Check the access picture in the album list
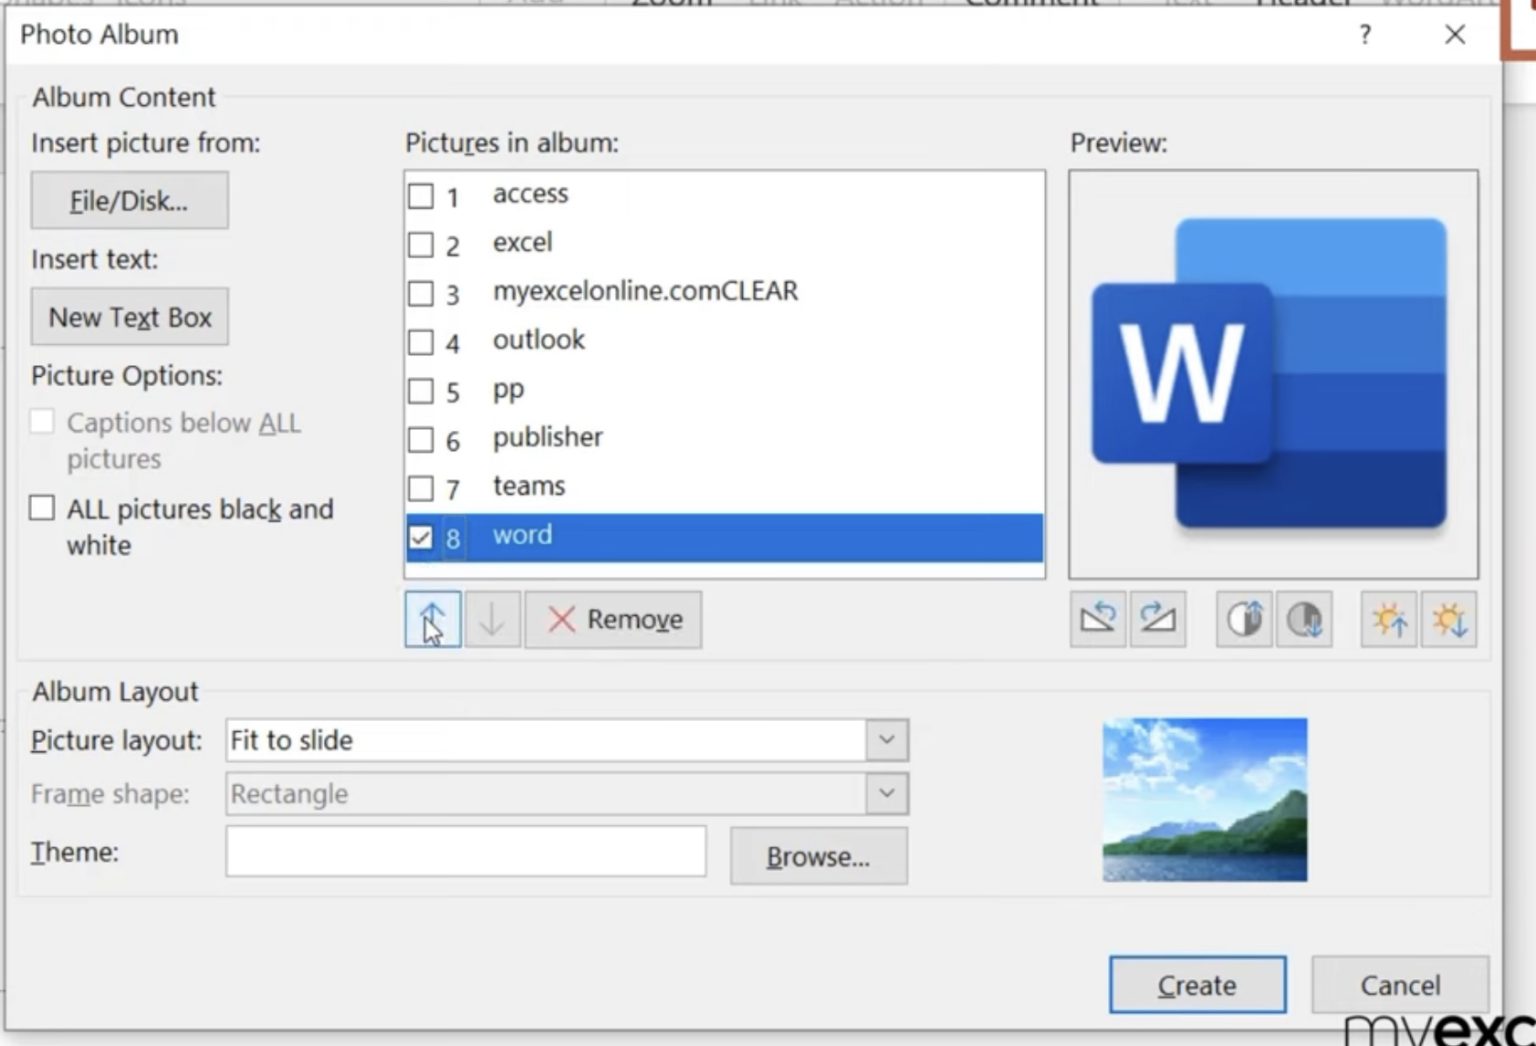 tap(420, 196)
